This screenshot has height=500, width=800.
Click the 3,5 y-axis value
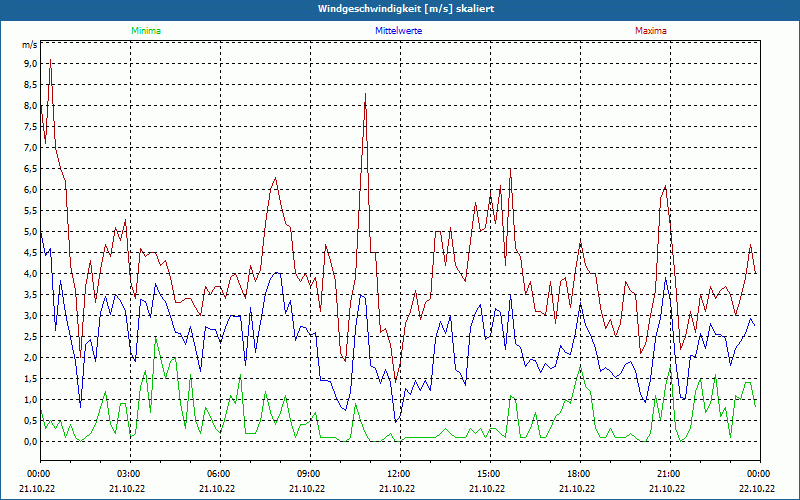(31, 295)
